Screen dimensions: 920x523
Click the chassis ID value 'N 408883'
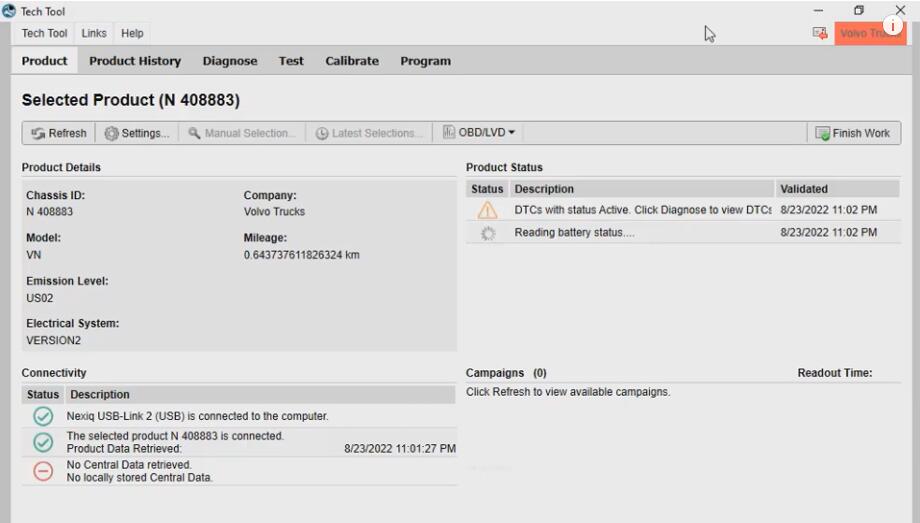49,212
